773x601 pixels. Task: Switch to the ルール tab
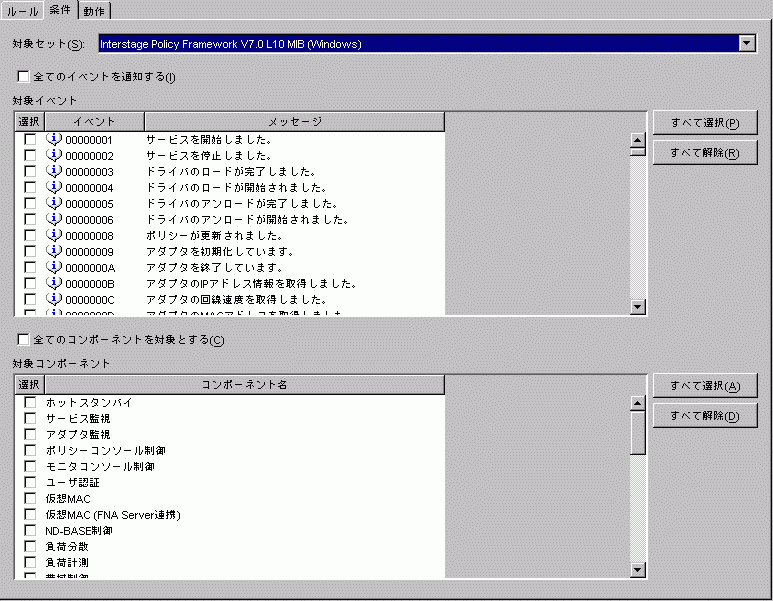coord(22,11)
